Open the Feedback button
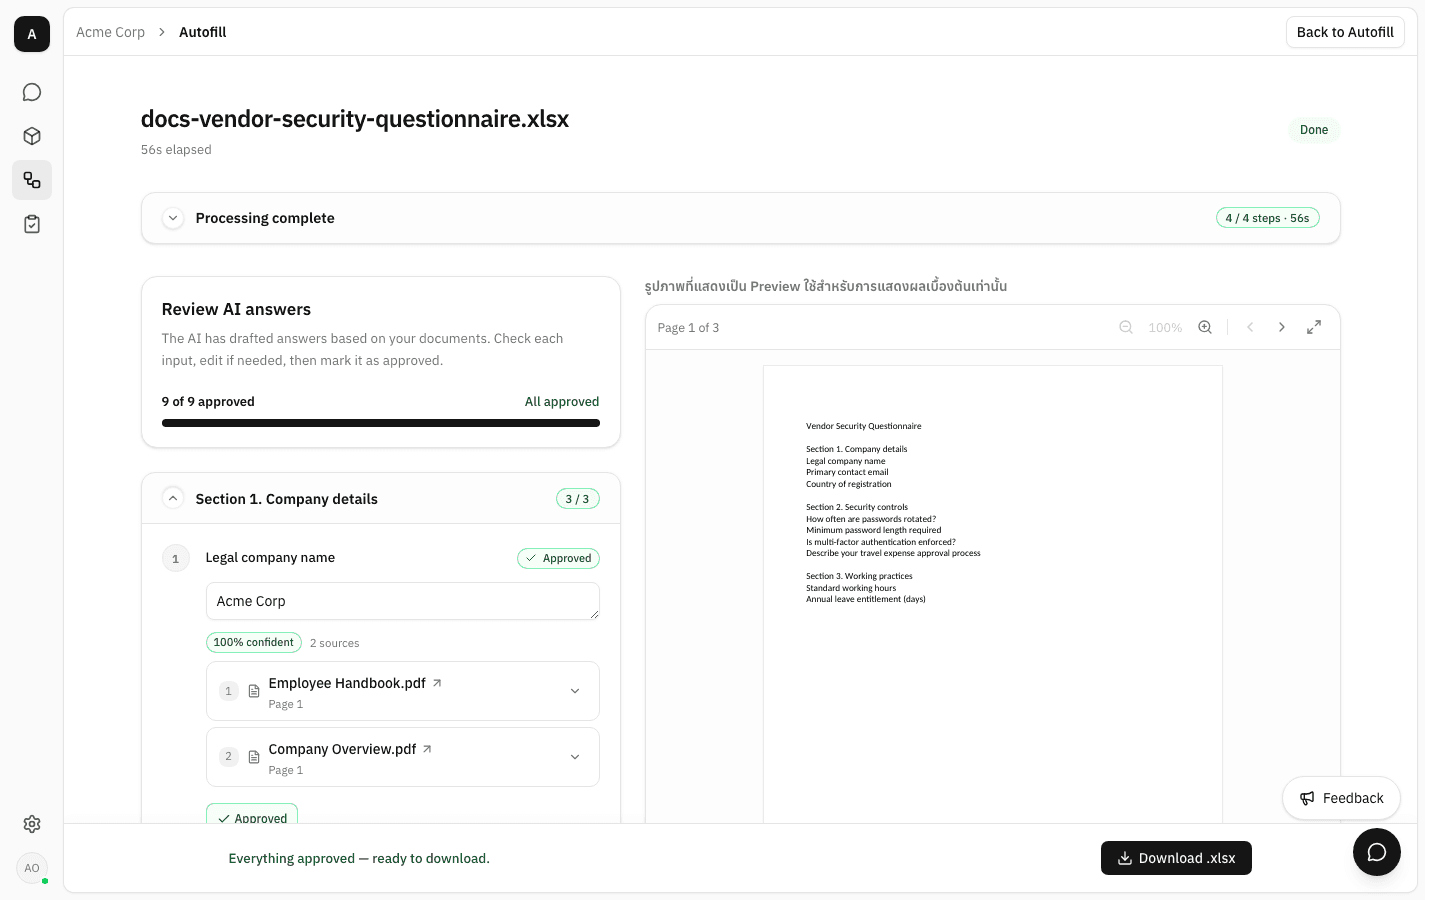This screenshot has height=900, width=1440. [x=1341, y=798]
